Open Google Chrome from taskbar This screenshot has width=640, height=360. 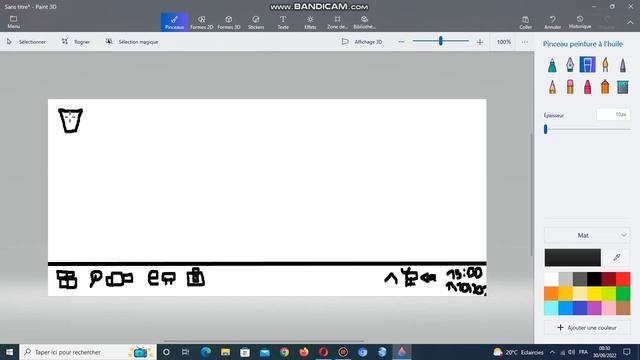point(284,352)
